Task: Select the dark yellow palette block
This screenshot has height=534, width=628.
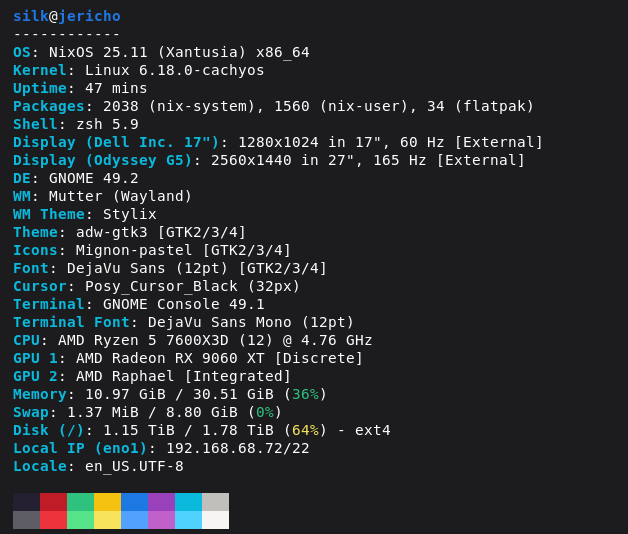Action: 107,502
